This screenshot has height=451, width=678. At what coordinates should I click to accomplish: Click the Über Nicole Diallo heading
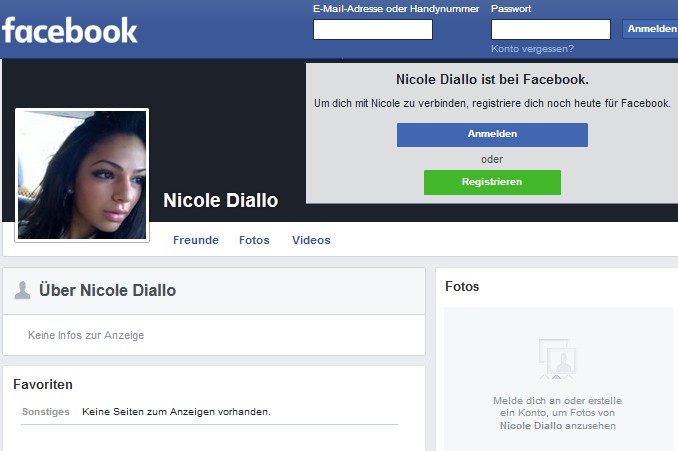108,290
